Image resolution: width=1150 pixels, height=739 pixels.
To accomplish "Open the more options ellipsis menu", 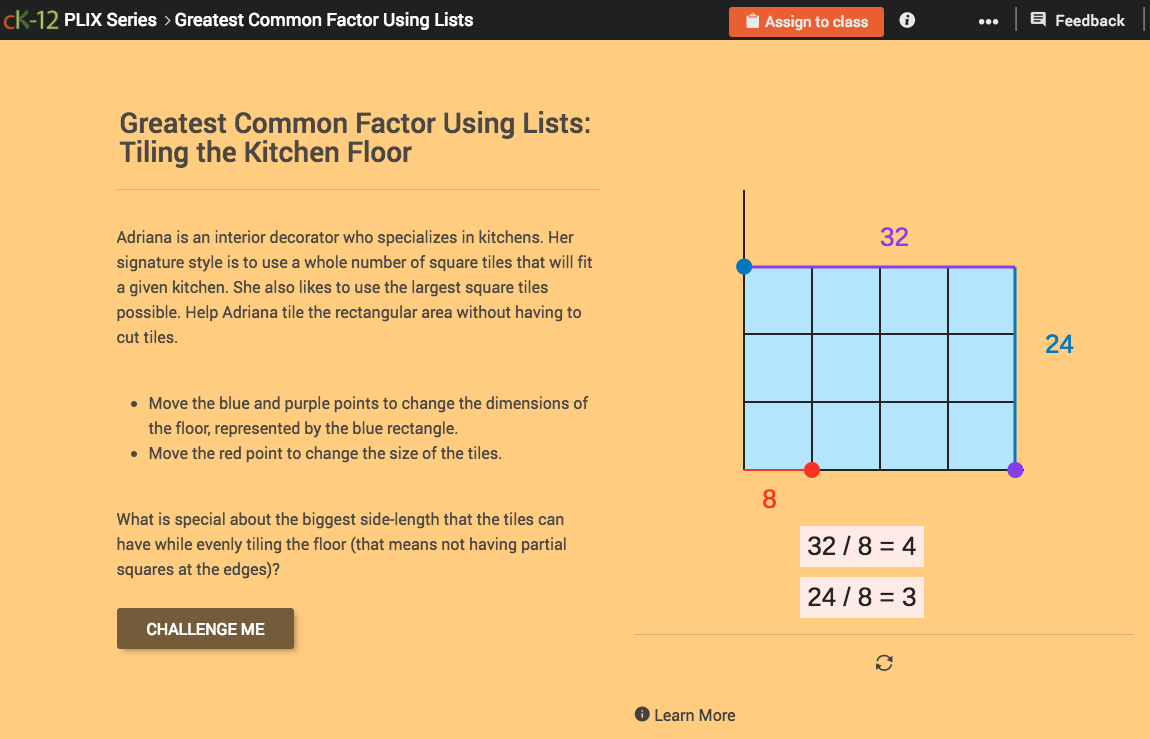I will [x=988, y=19].
